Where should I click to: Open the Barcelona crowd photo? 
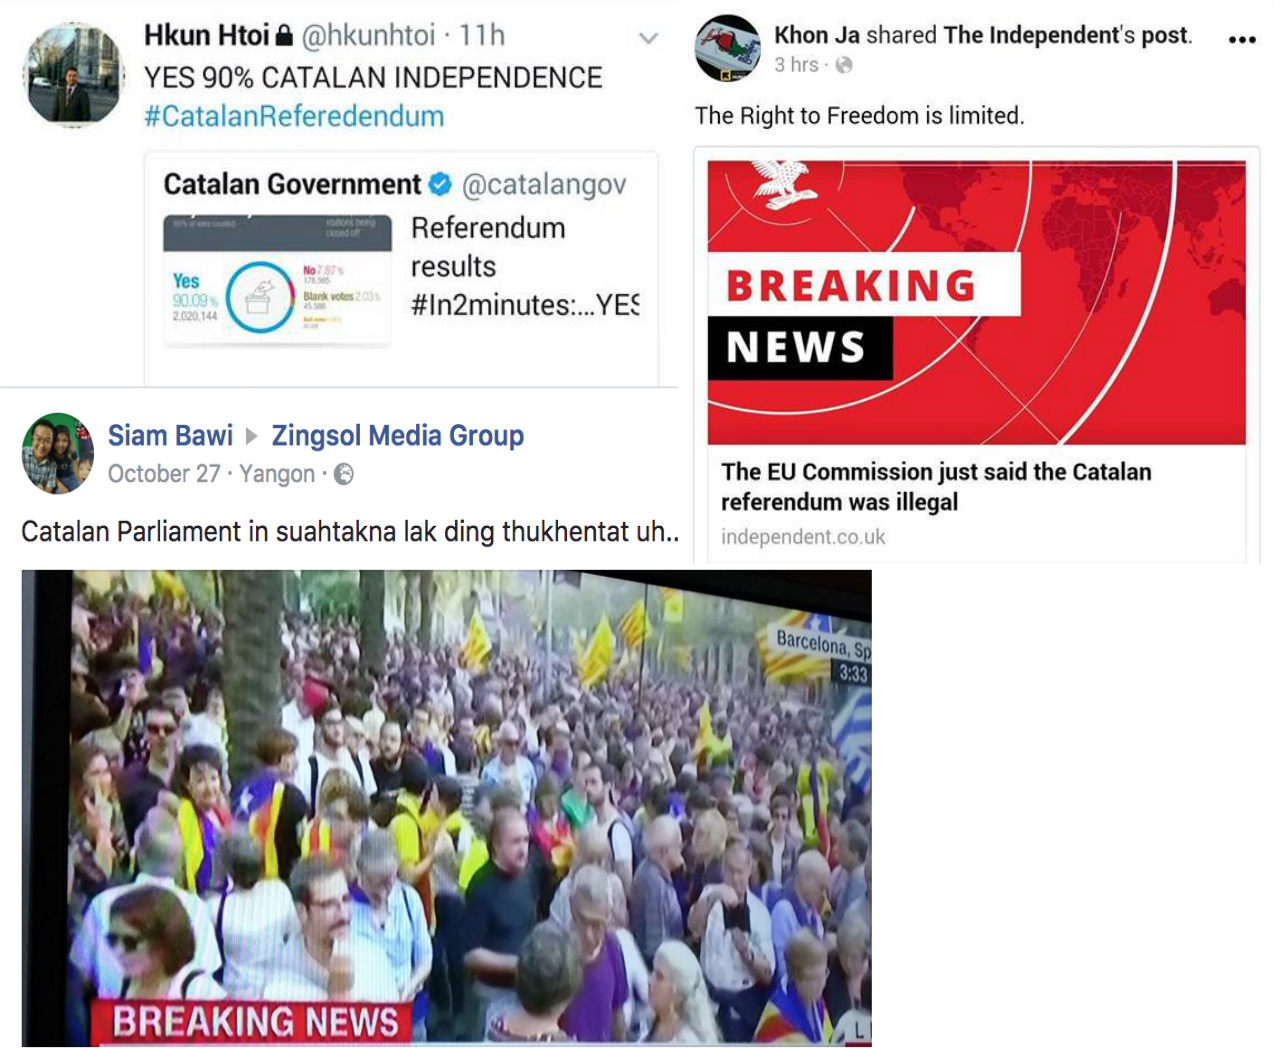(x=446, y=808)
